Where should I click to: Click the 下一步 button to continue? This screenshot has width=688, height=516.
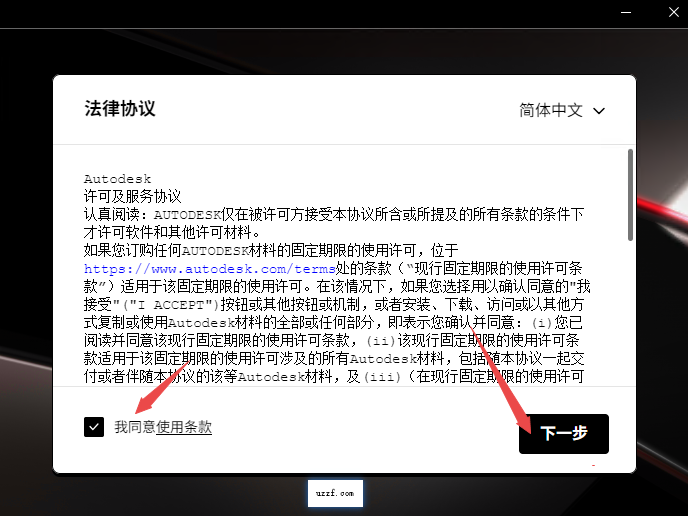[x=563, y=434]
